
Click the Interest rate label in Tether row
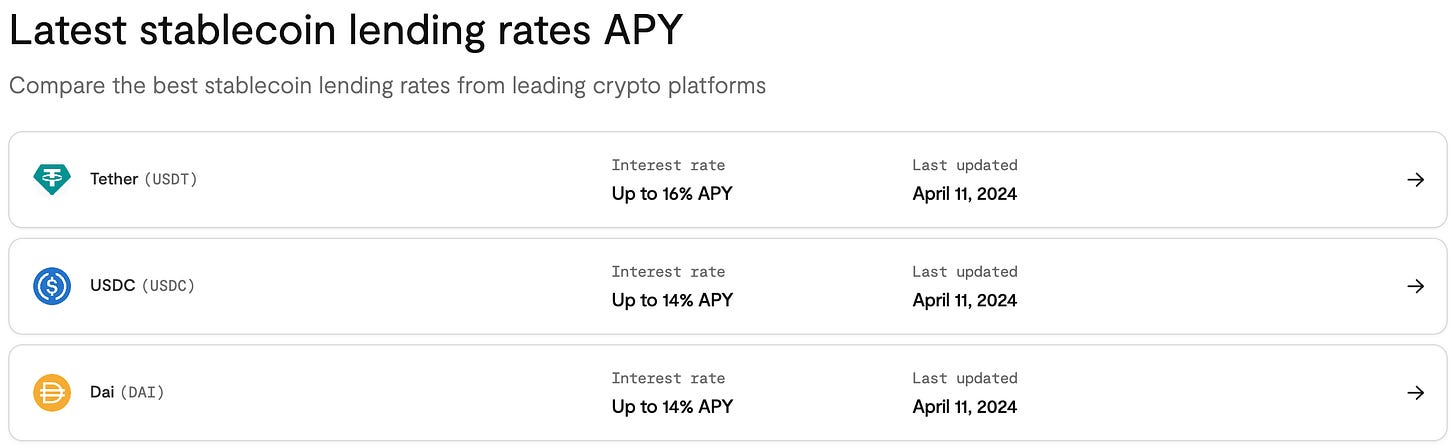(669, 165)
